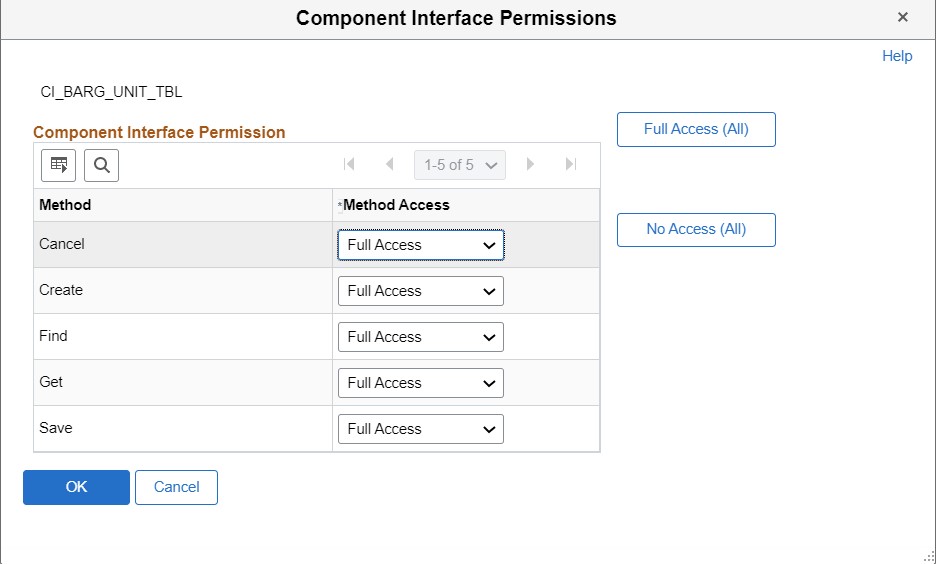Screen dimensions: 936x564
Task: Click the Cancel button at bottom
Action: (176, 487)
